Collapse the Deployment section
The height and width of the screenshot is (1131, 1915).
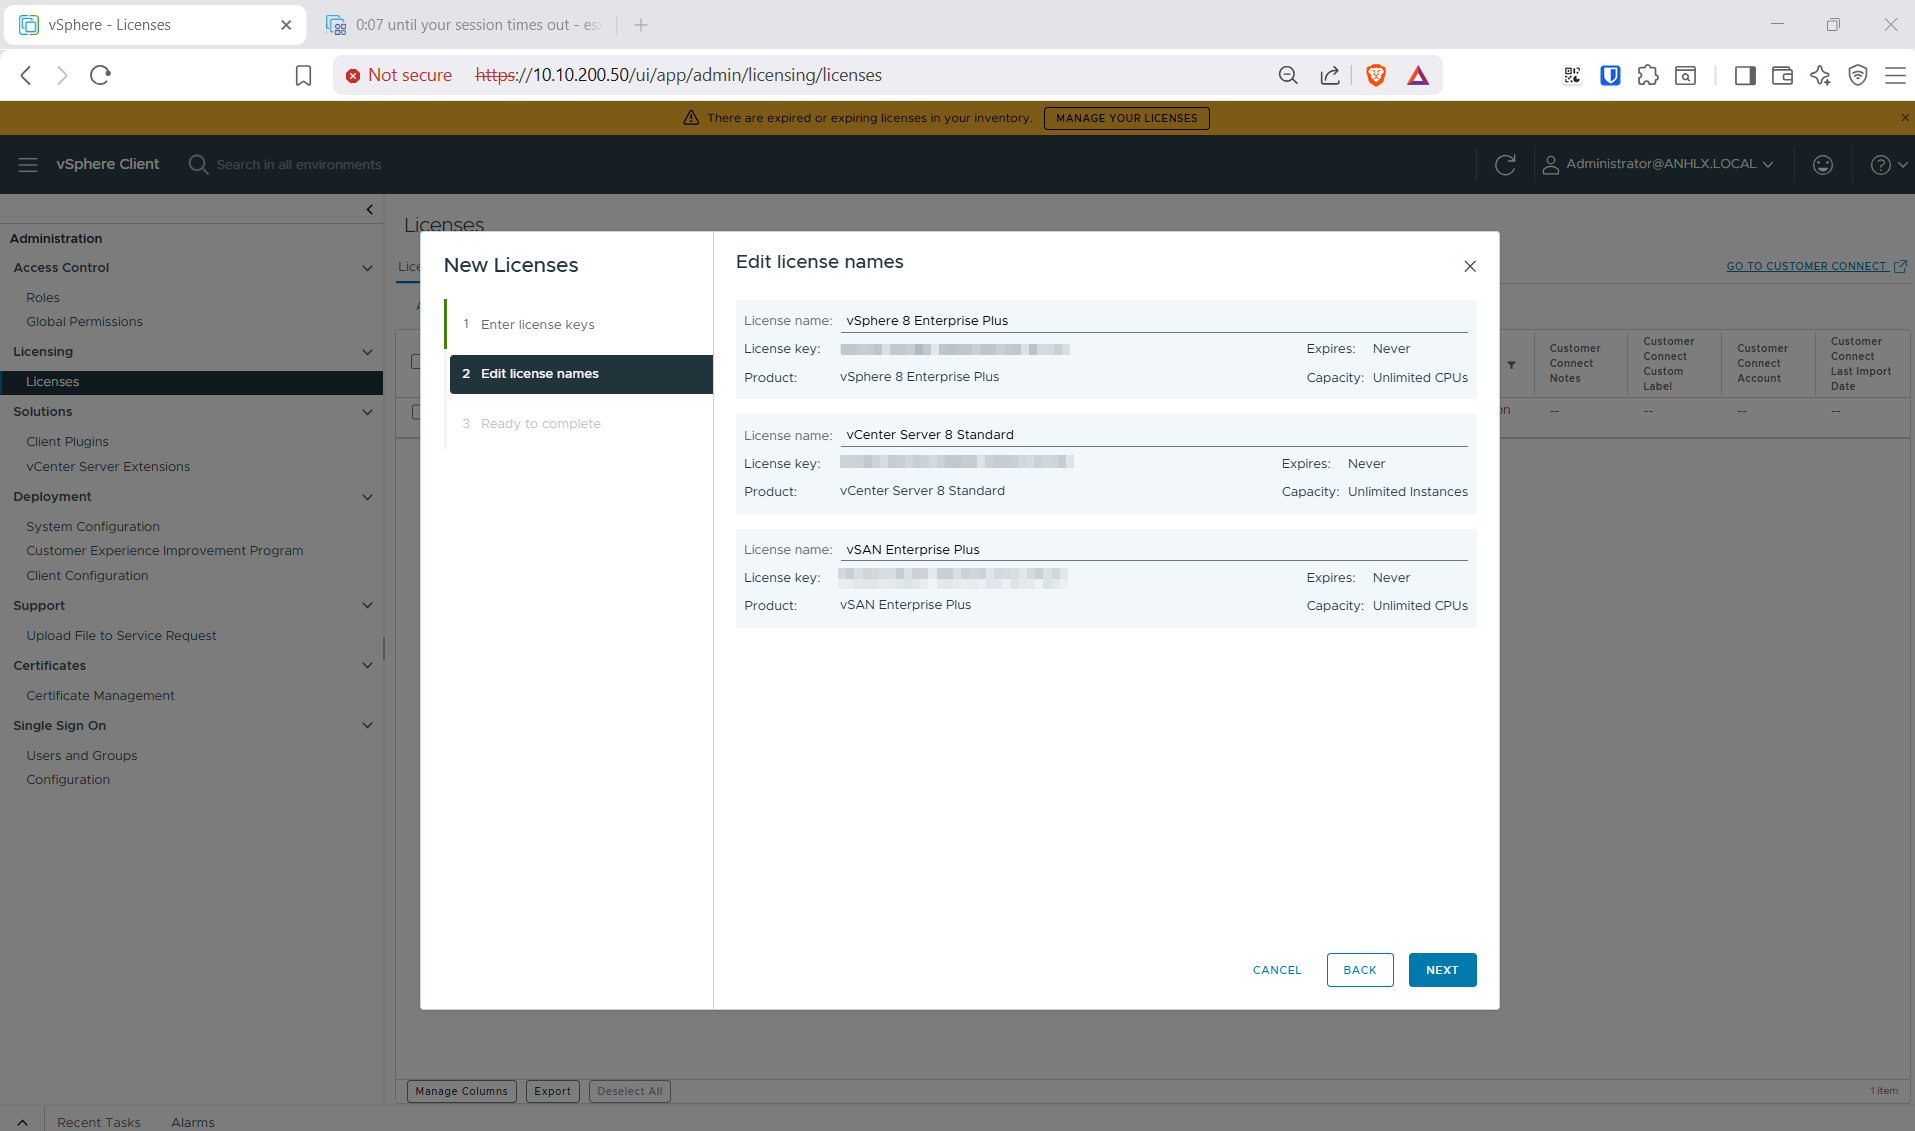click(x=367, y=497)
